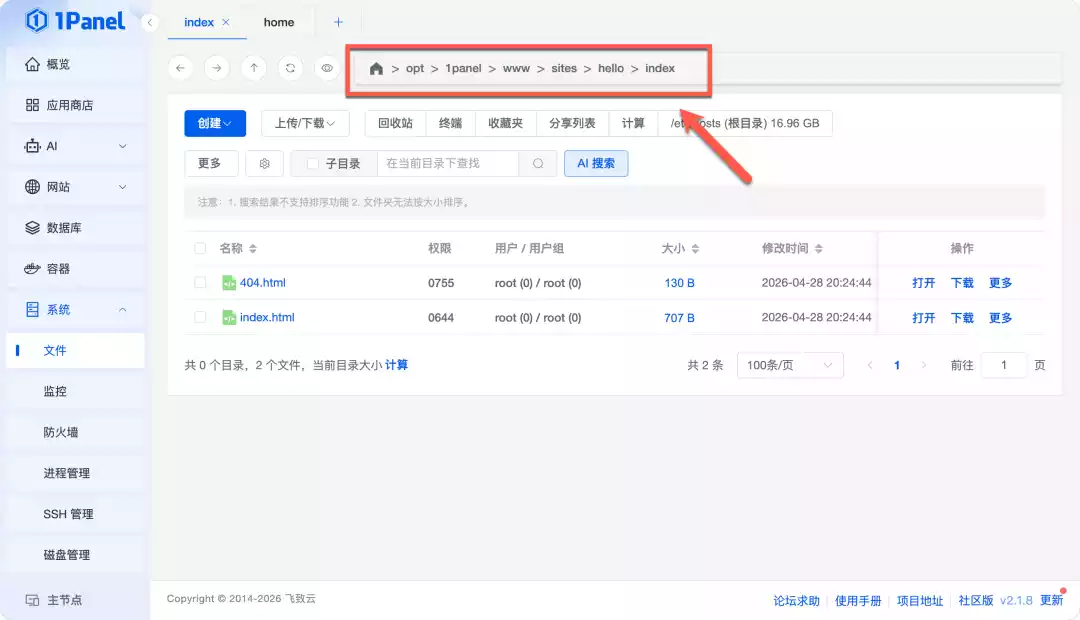The width and height of the screenshot is (1080, 620).
Task: Navigate back with left arrow
Action: point(180,68)
